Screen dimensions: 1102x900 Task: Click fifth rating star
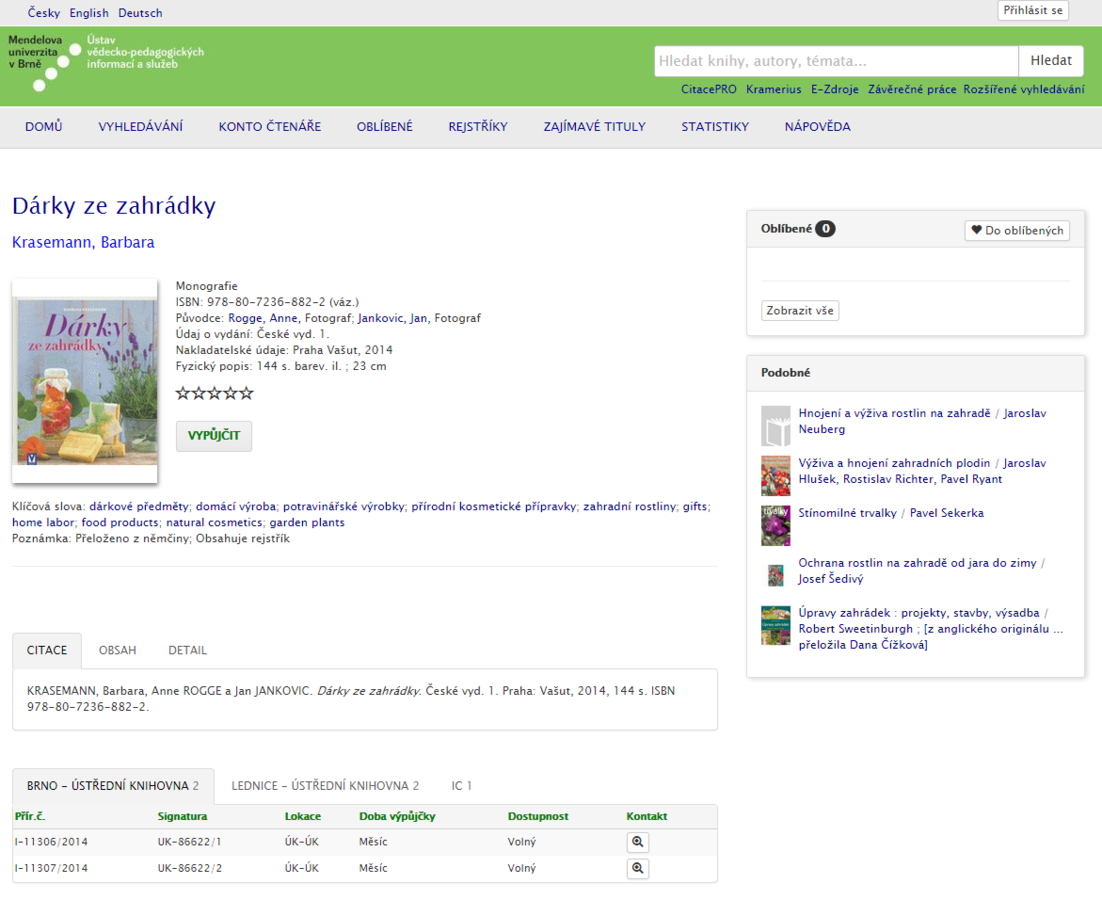point(246,393)
